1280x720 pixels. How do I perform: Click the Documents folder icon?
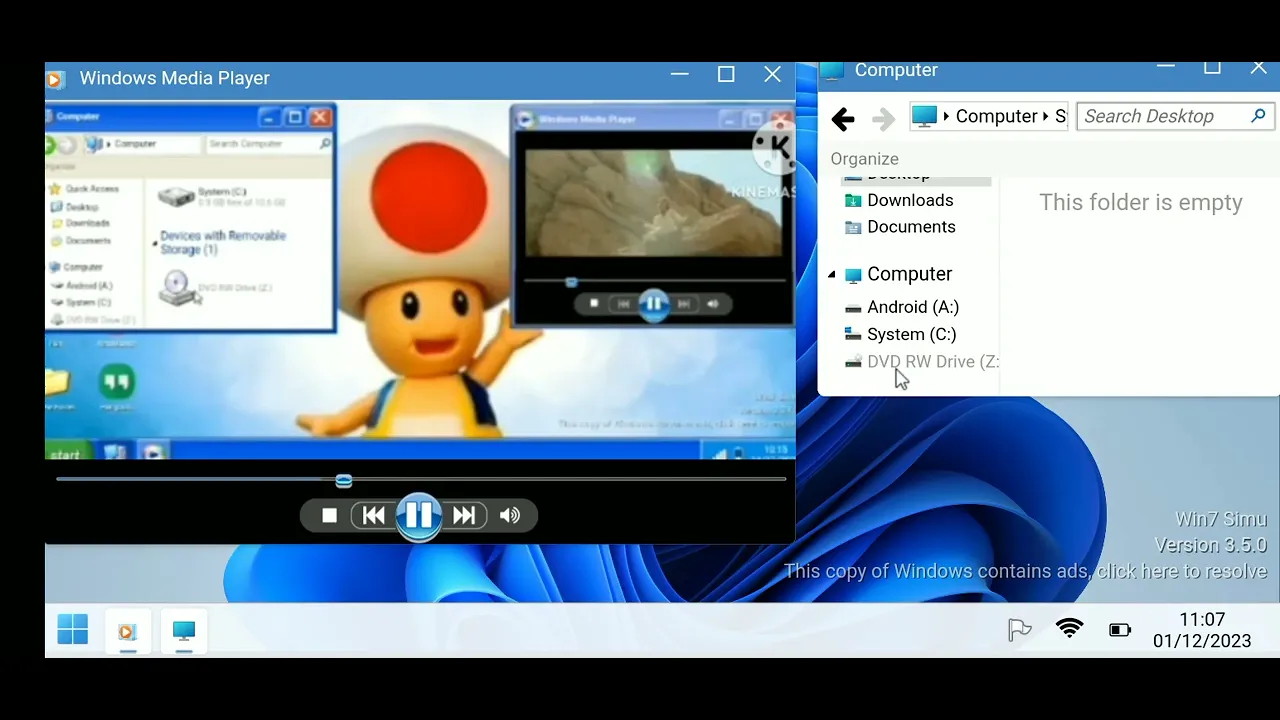point(853,227)
